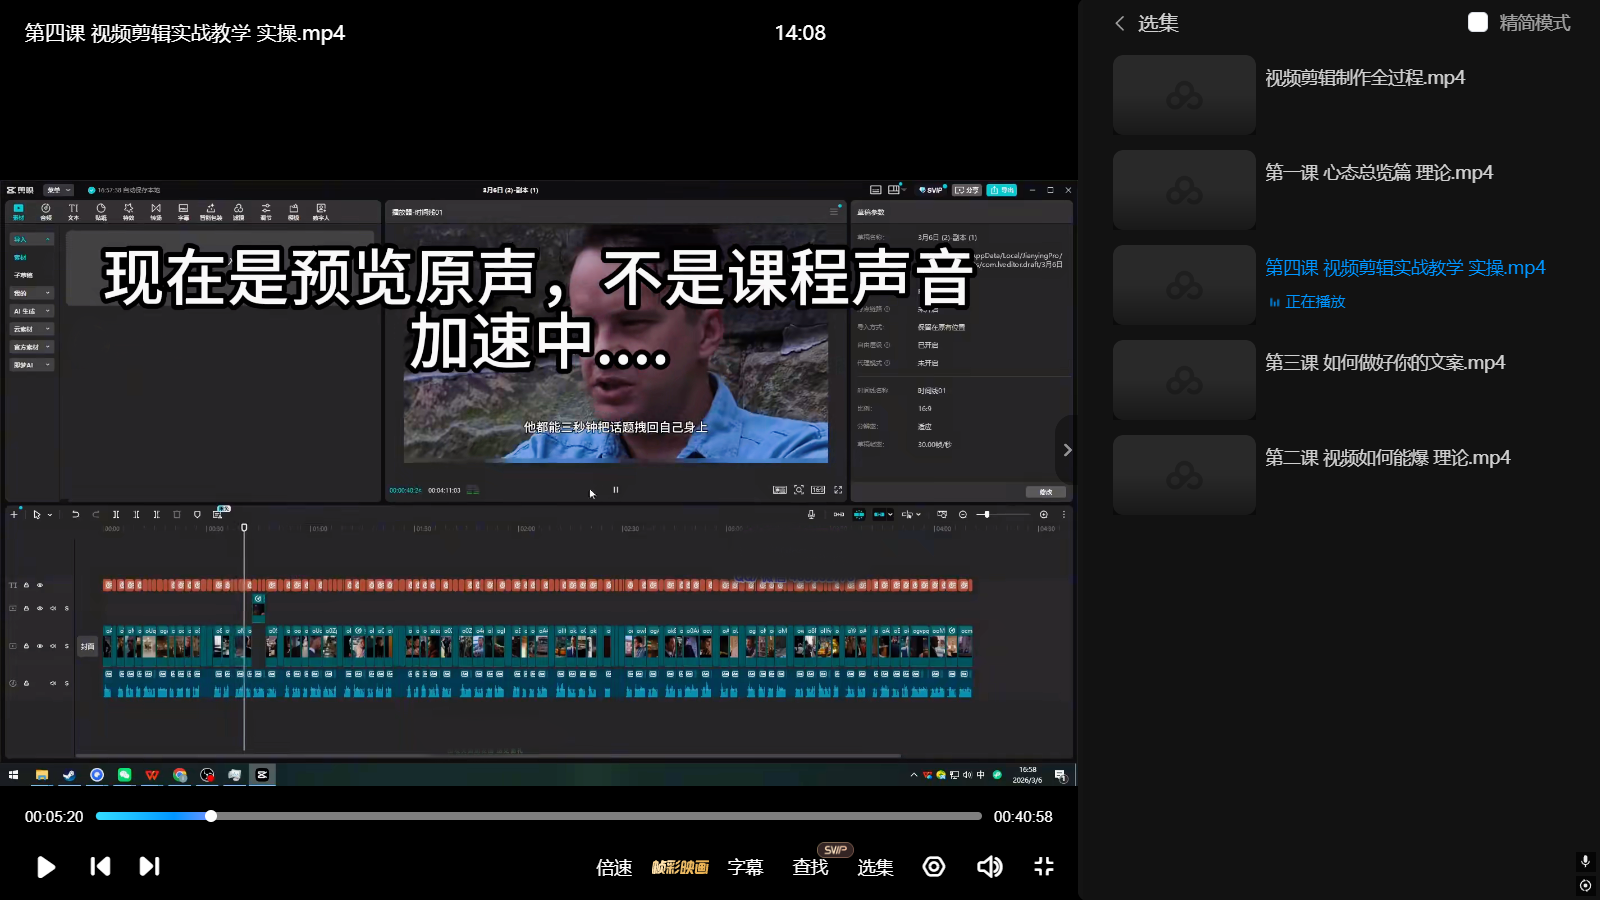Mute audio with the speaker icon

pyautogui.click(x=989, y=866)
